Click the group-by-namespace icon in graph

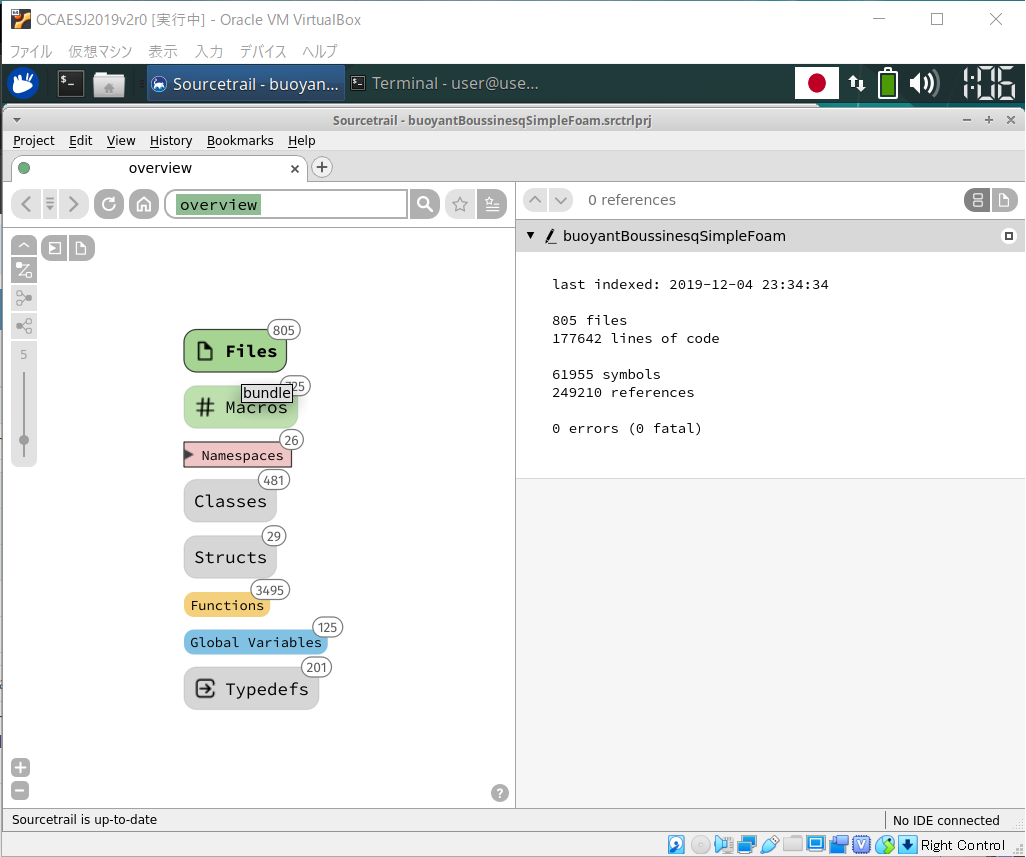point(54,248)
